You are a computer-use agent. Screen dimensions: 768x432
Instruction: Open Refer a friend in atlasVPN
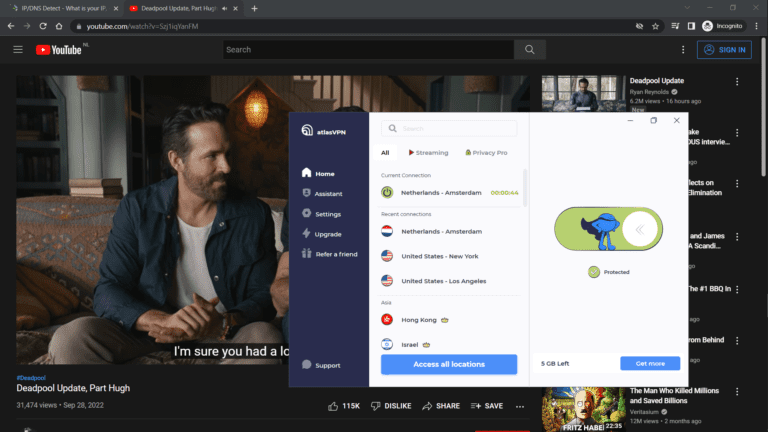pos(329,254)
